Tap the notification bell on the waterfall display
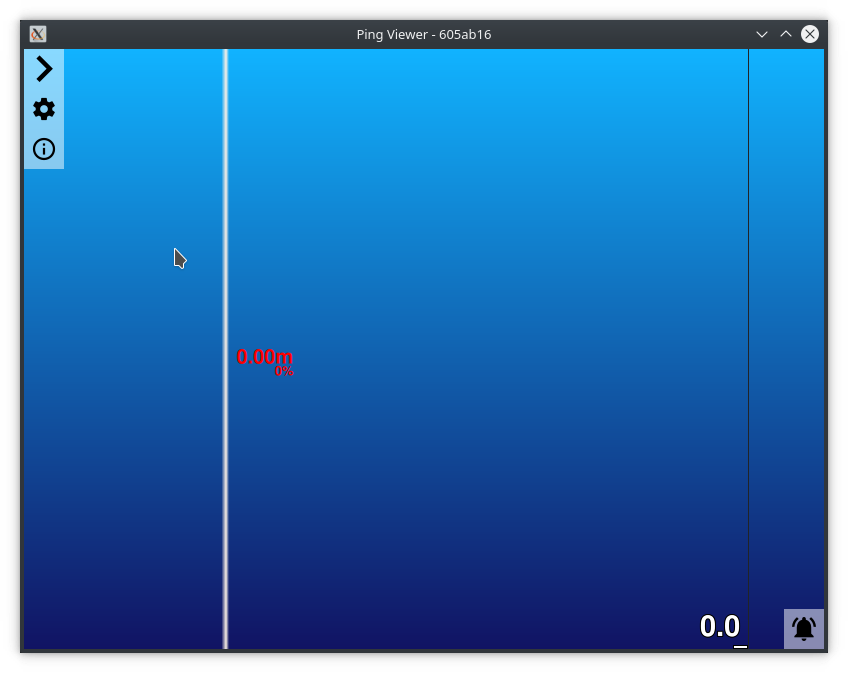 coord(803,629)
